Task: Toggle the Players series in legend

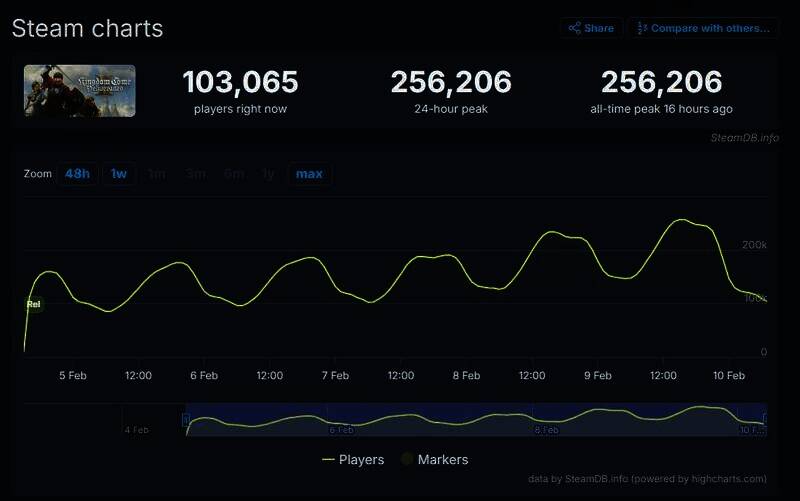Action: click(353, 460)
